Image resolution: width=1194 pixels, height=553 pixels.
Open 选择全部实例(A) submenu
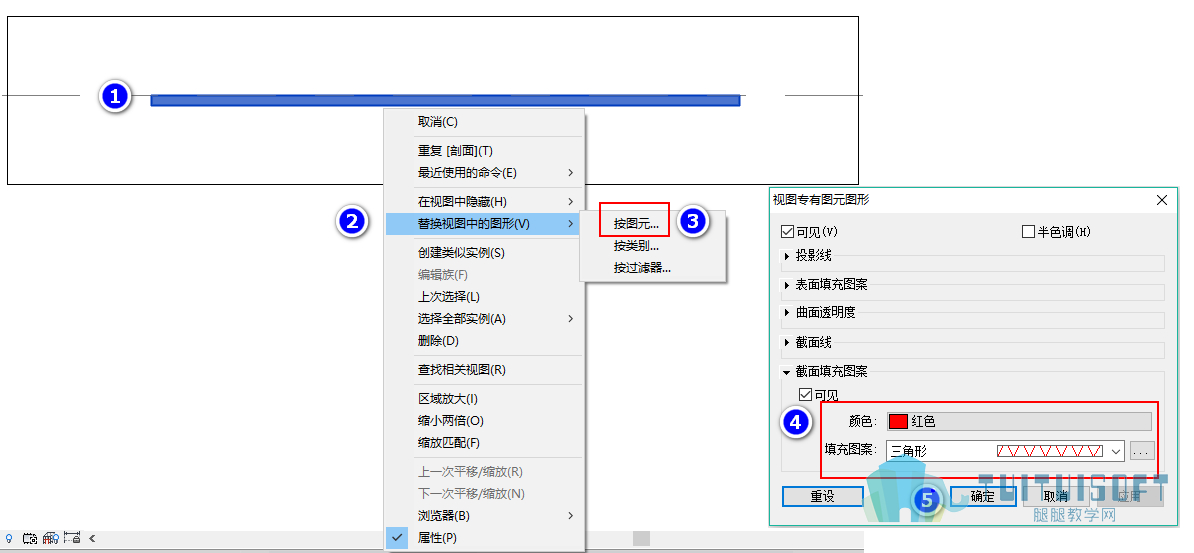(x=484, y=319)
